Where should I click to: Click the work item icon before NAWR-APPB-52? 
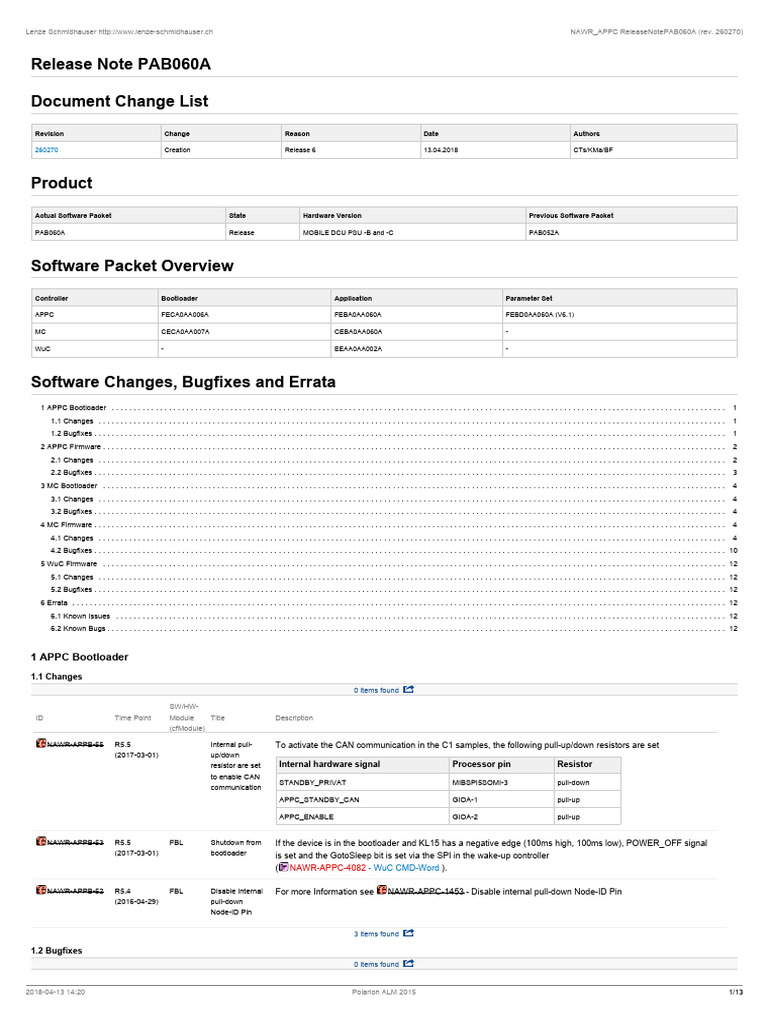coord(40,889)
